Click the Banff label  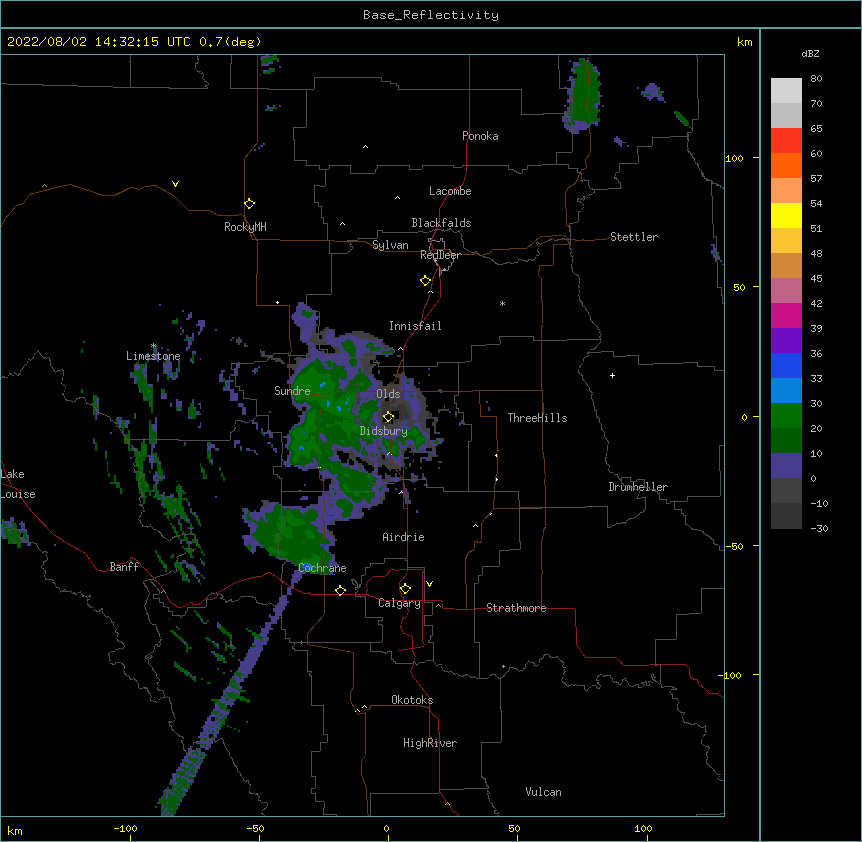click(124, 567)
